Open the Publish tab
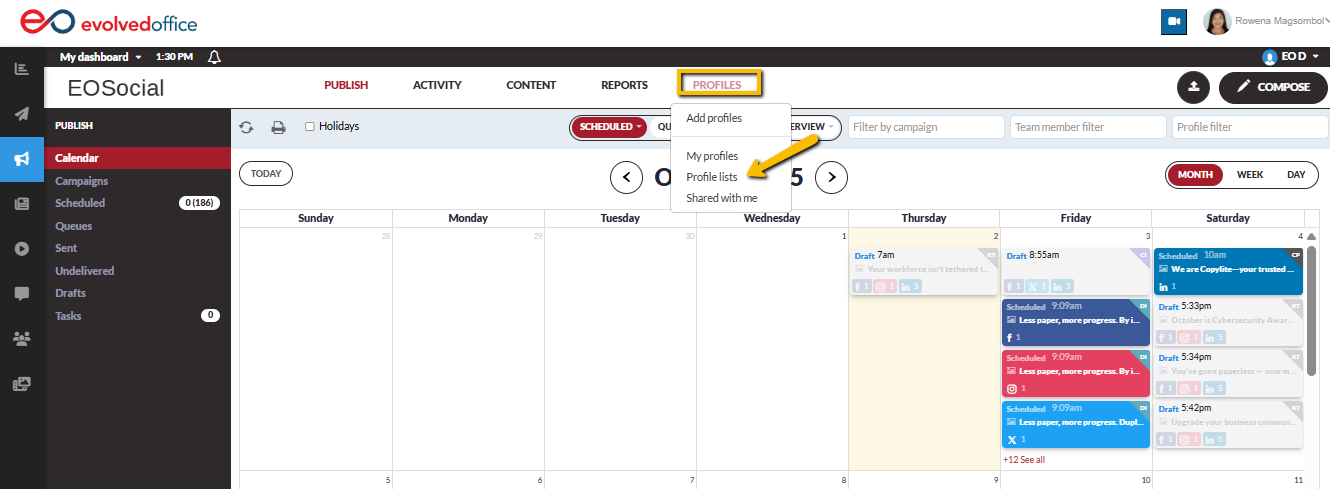 coord(346,85)
